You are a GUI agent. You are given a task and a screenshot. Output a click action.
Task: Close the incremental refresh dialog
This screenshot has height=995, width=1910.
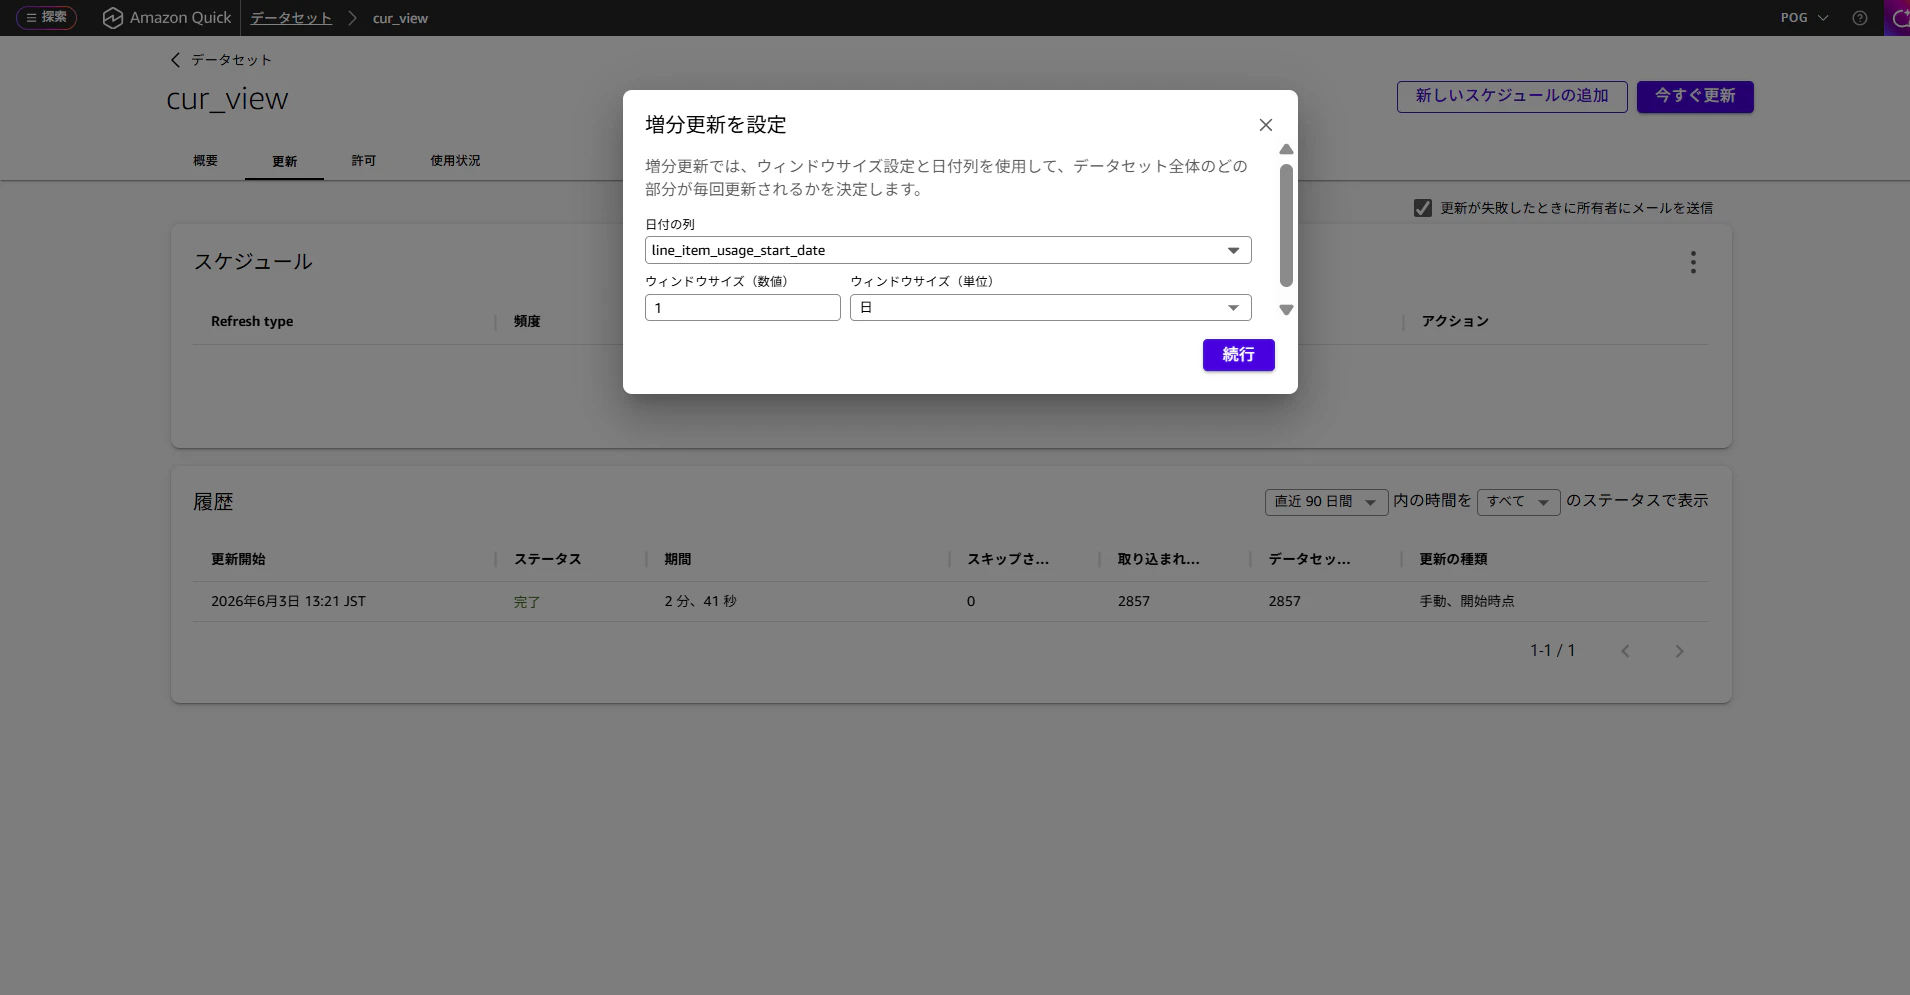[1266, 125]
